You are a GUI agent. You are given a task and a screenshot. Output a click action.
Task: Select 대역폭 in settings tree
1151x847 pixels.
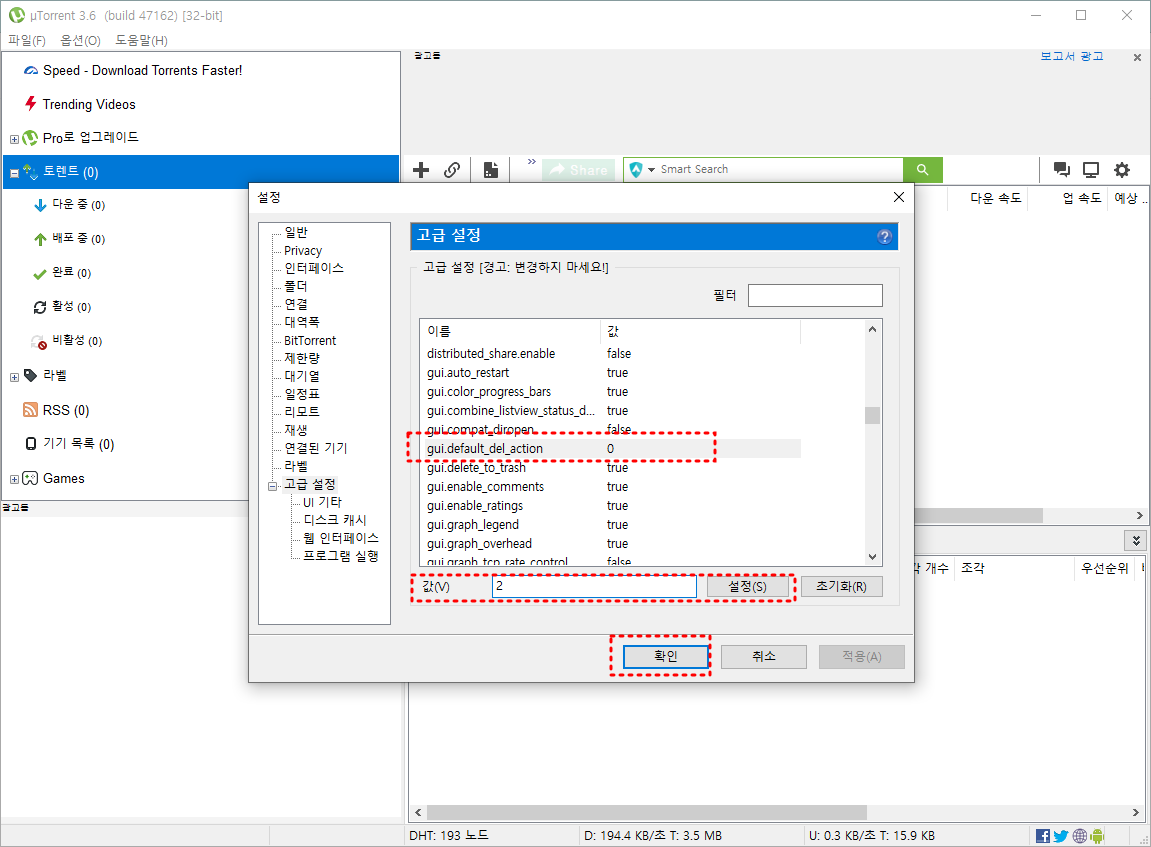click(x=302, y=322)
